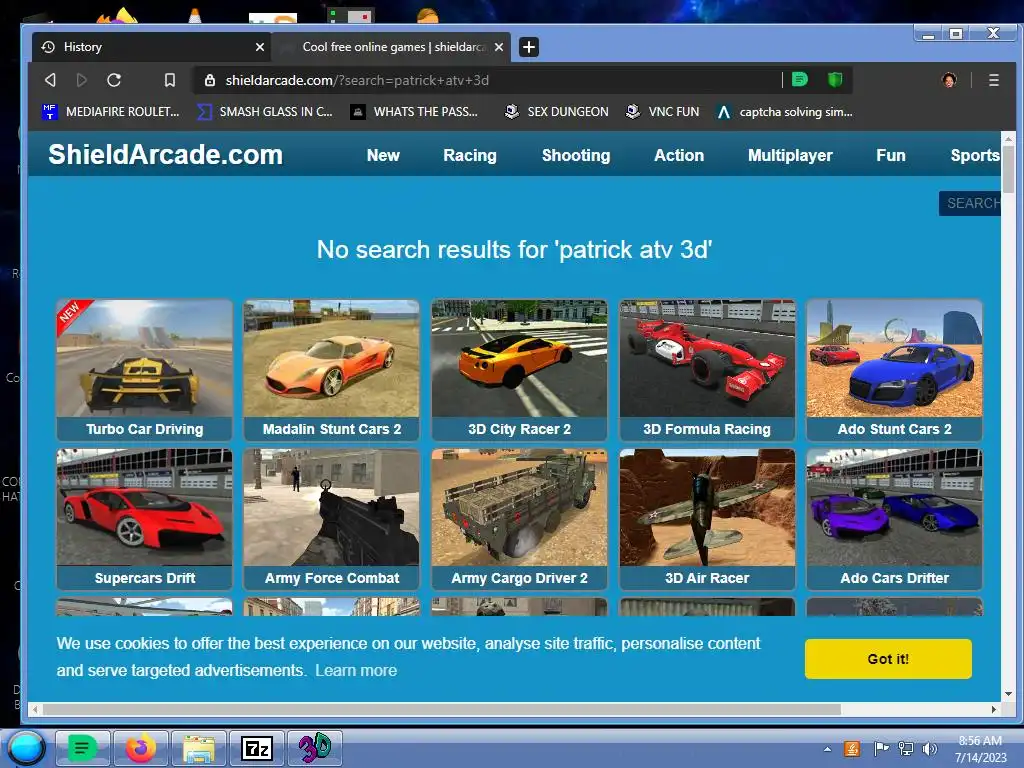Screen dimensions: 1024x768
Task: Open a new tab with the plus button
Action: [x=529, y=47]
